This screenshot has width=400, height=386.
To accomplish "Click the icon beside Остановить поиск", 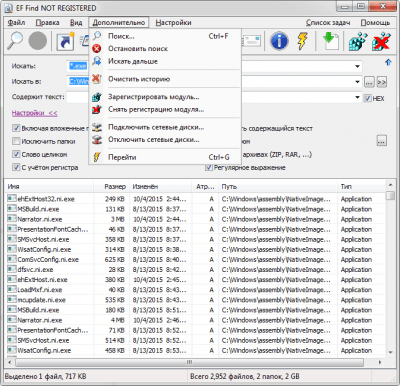I will [97, 49].
